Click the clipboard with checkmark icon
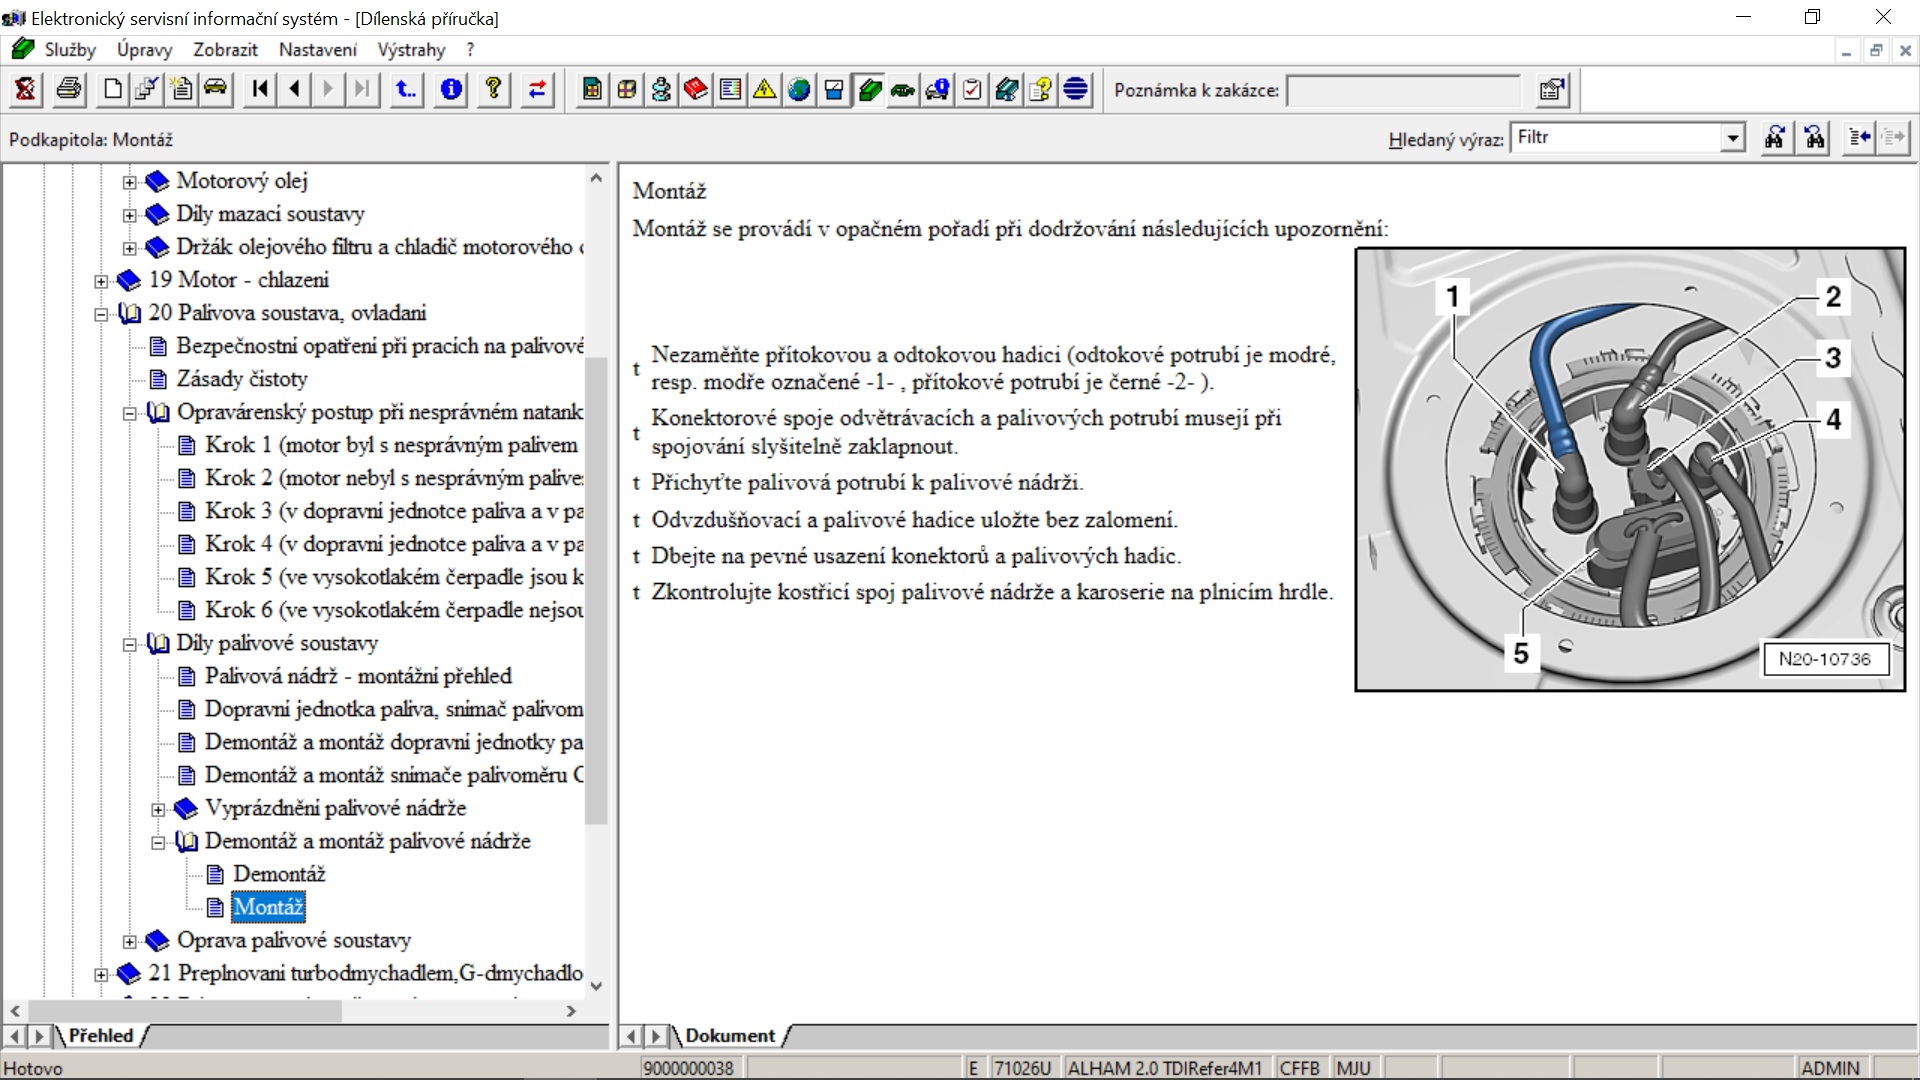This screenshot has width=1920, height=1080. click(972, 90)
